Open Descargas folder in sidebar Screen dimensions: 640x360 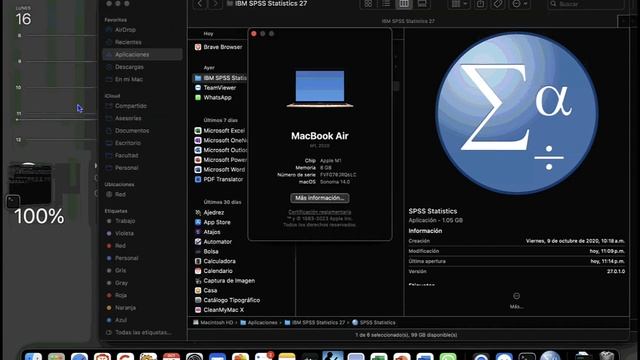(x=129, y=67)
